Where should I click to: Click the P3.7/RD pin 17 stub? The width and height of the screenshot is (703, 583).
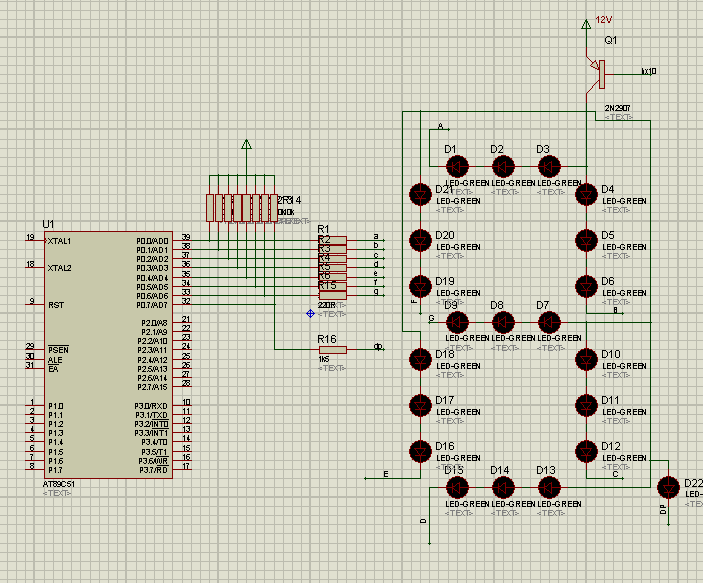coord(184,469)
